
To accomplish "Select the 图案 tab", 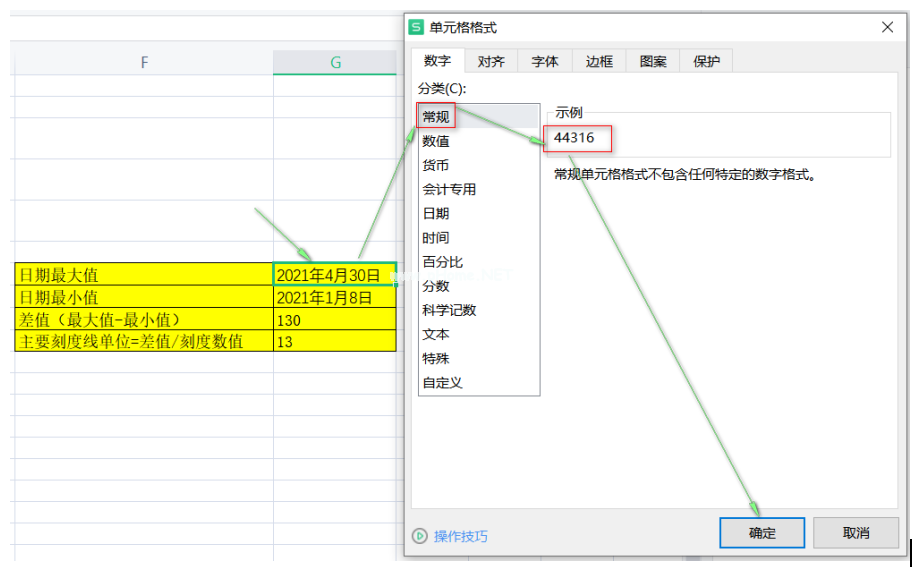I will coord(653,61).
